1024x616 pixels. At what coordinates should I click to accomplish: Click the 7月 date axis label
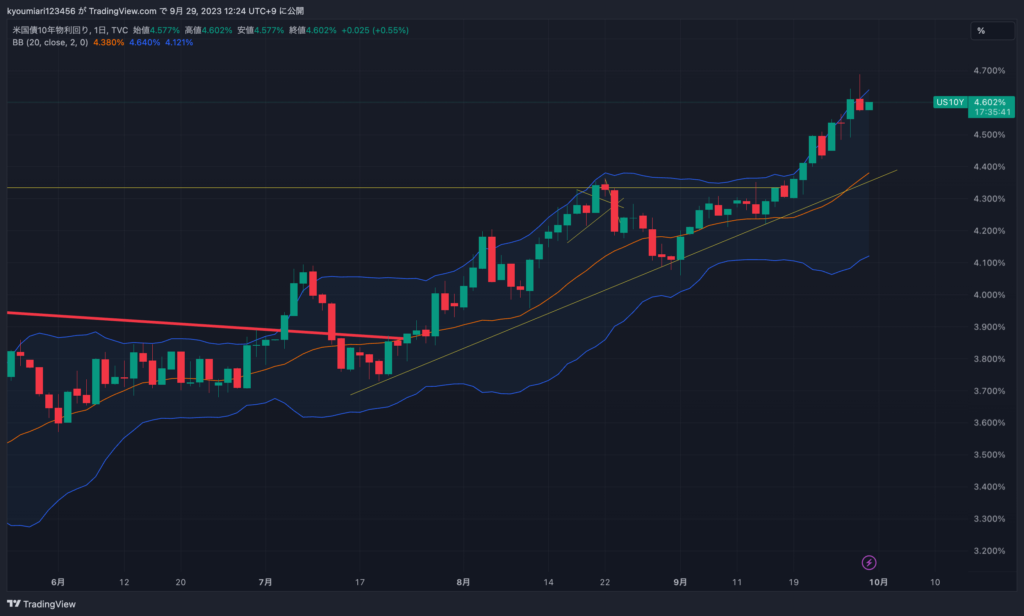(x=265, y=582)
